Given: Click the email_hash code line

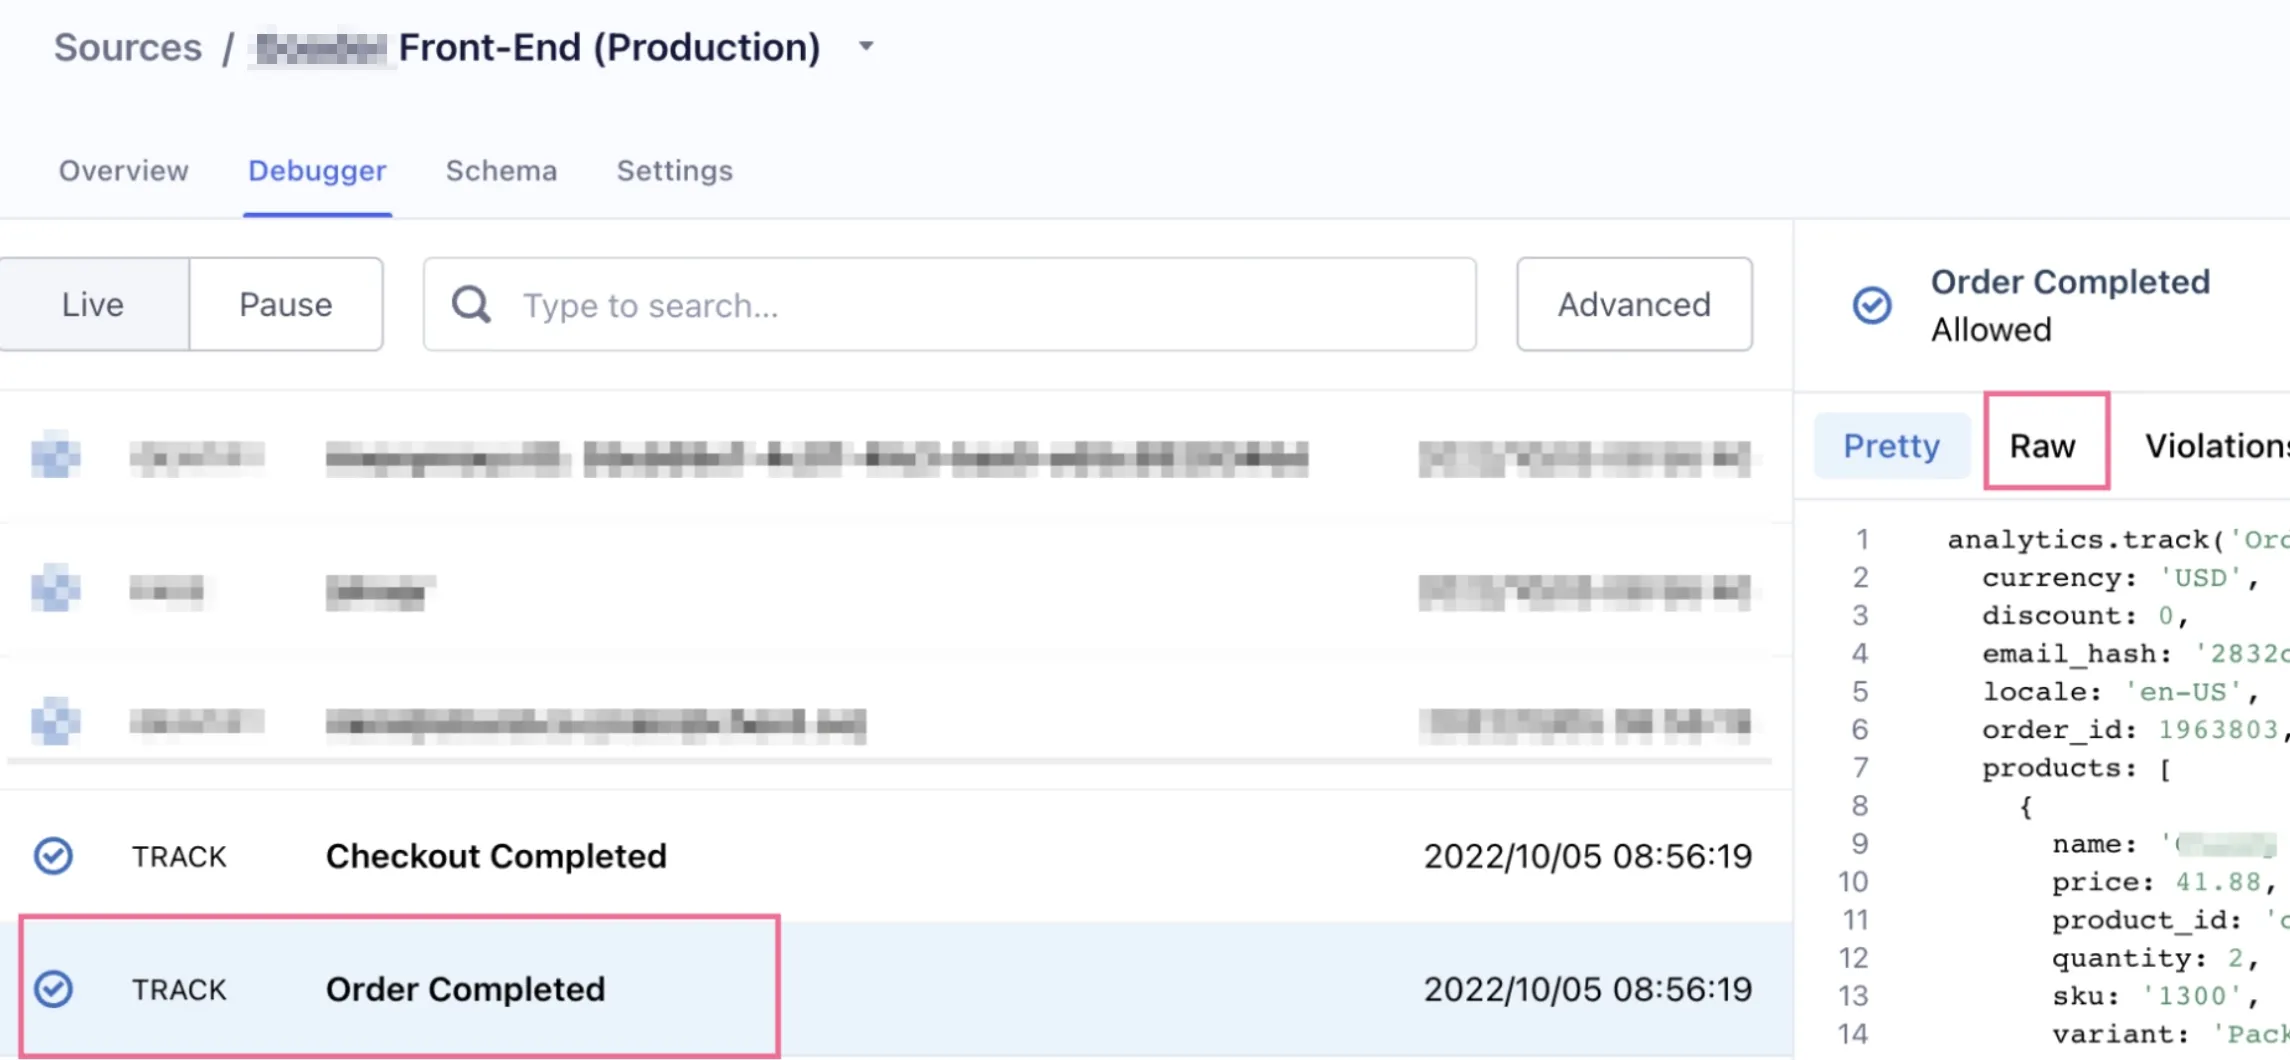Looking at the screenshot, I should click(x=2136, y=654).
